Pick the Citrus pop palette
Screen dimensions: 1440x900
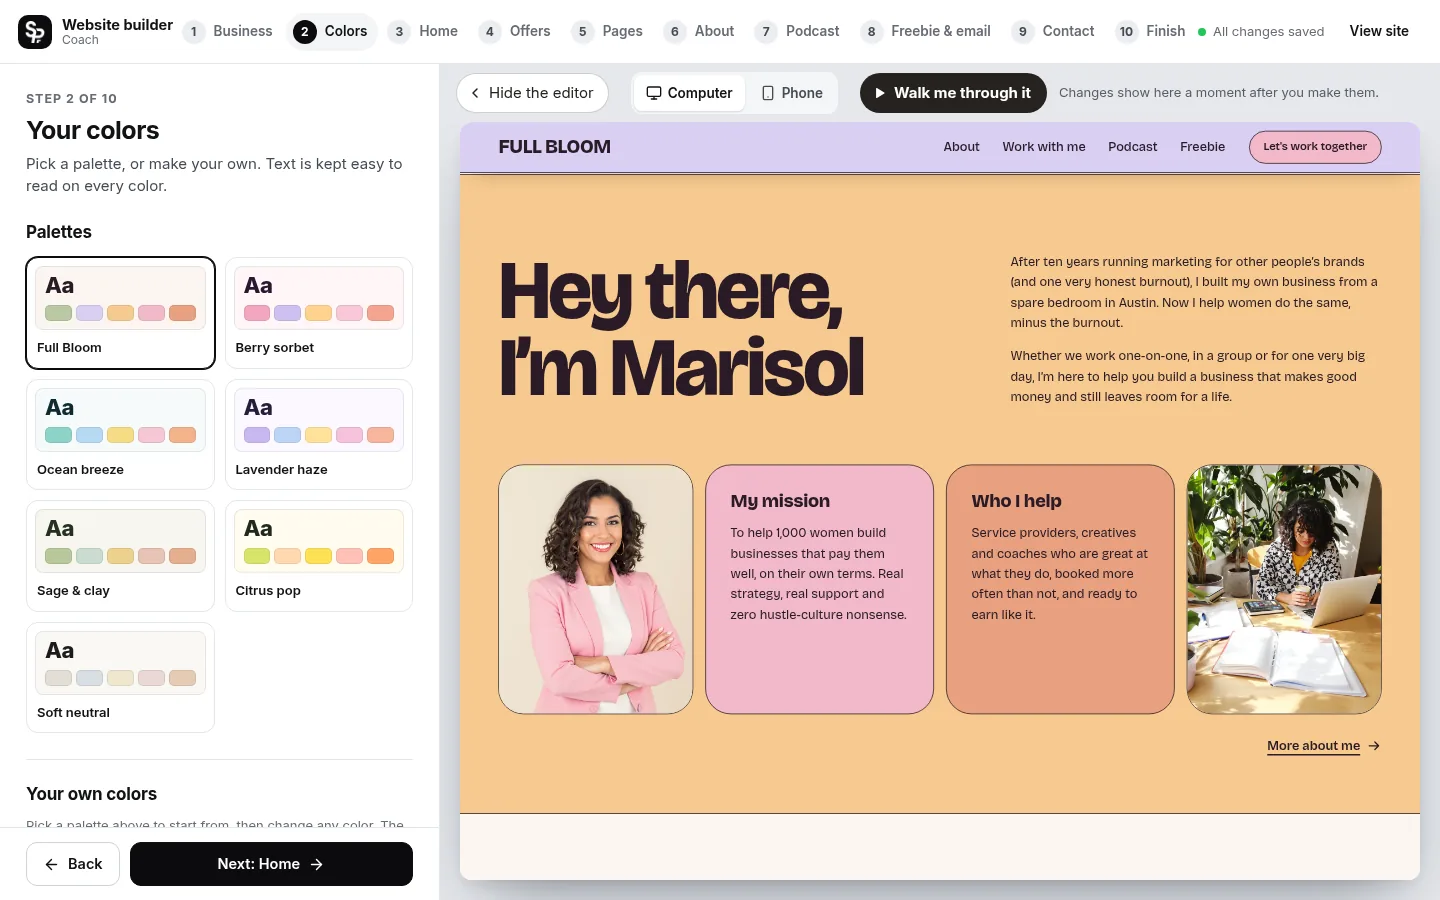click(319, 556)
